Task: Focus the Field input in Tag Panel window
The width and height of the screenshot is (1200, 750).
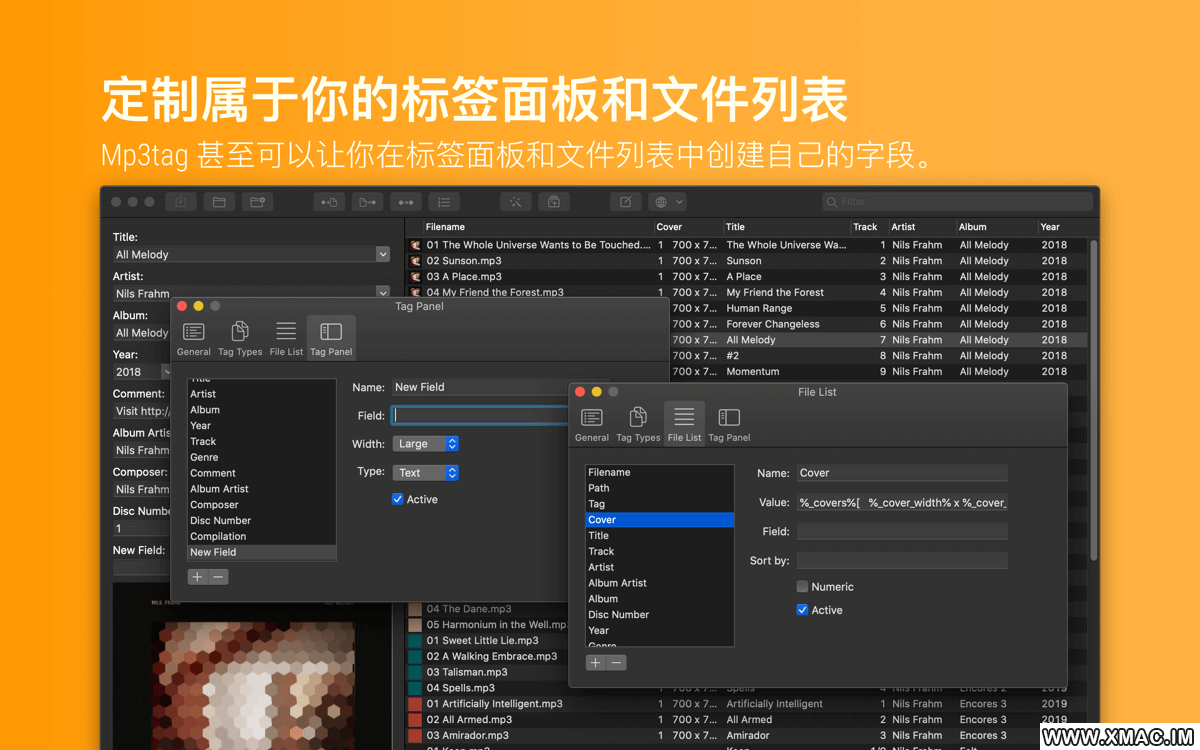Action: [x=480, y=415]
